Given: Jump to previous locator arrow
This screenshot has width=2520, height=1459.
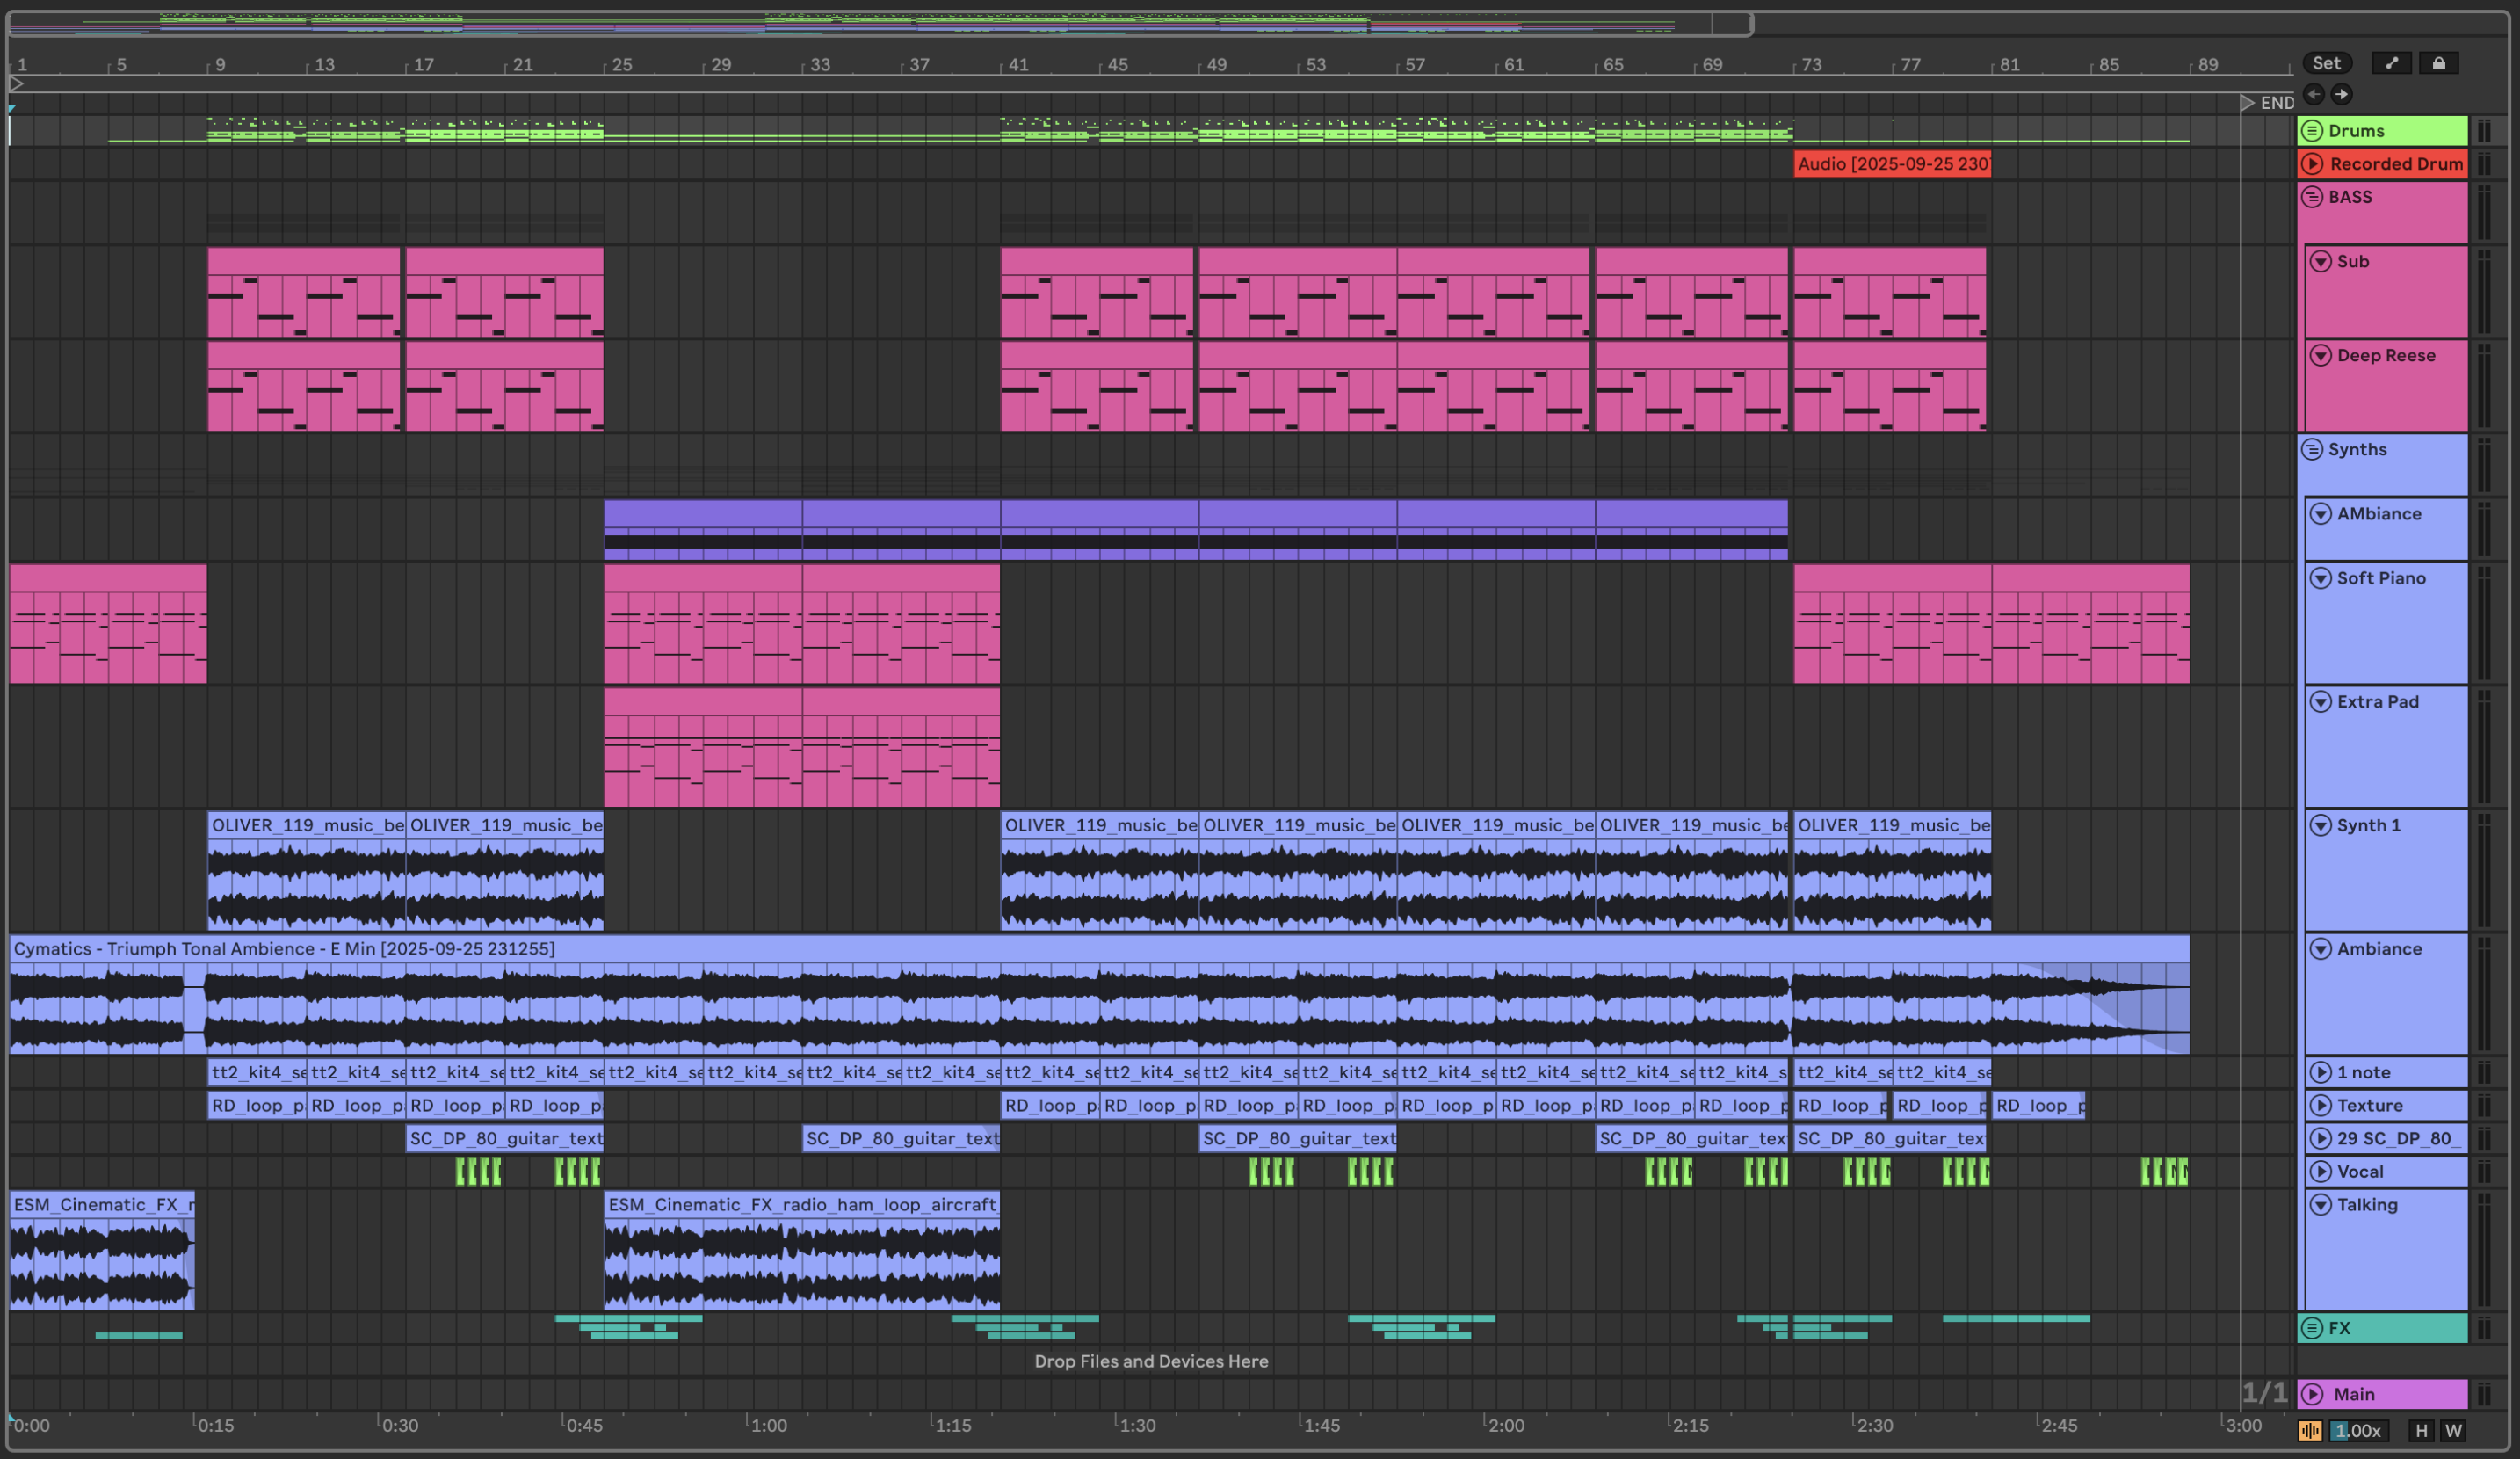Looking at the screenshot, I should pyautogui.click(x=2313, y=94).
